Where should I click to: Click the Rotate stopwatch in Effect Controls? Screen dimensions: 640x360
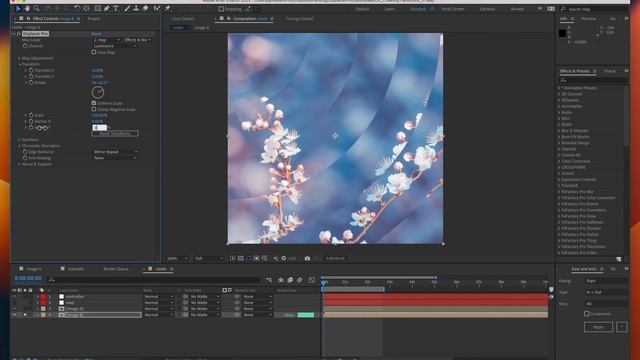(31, 82)
